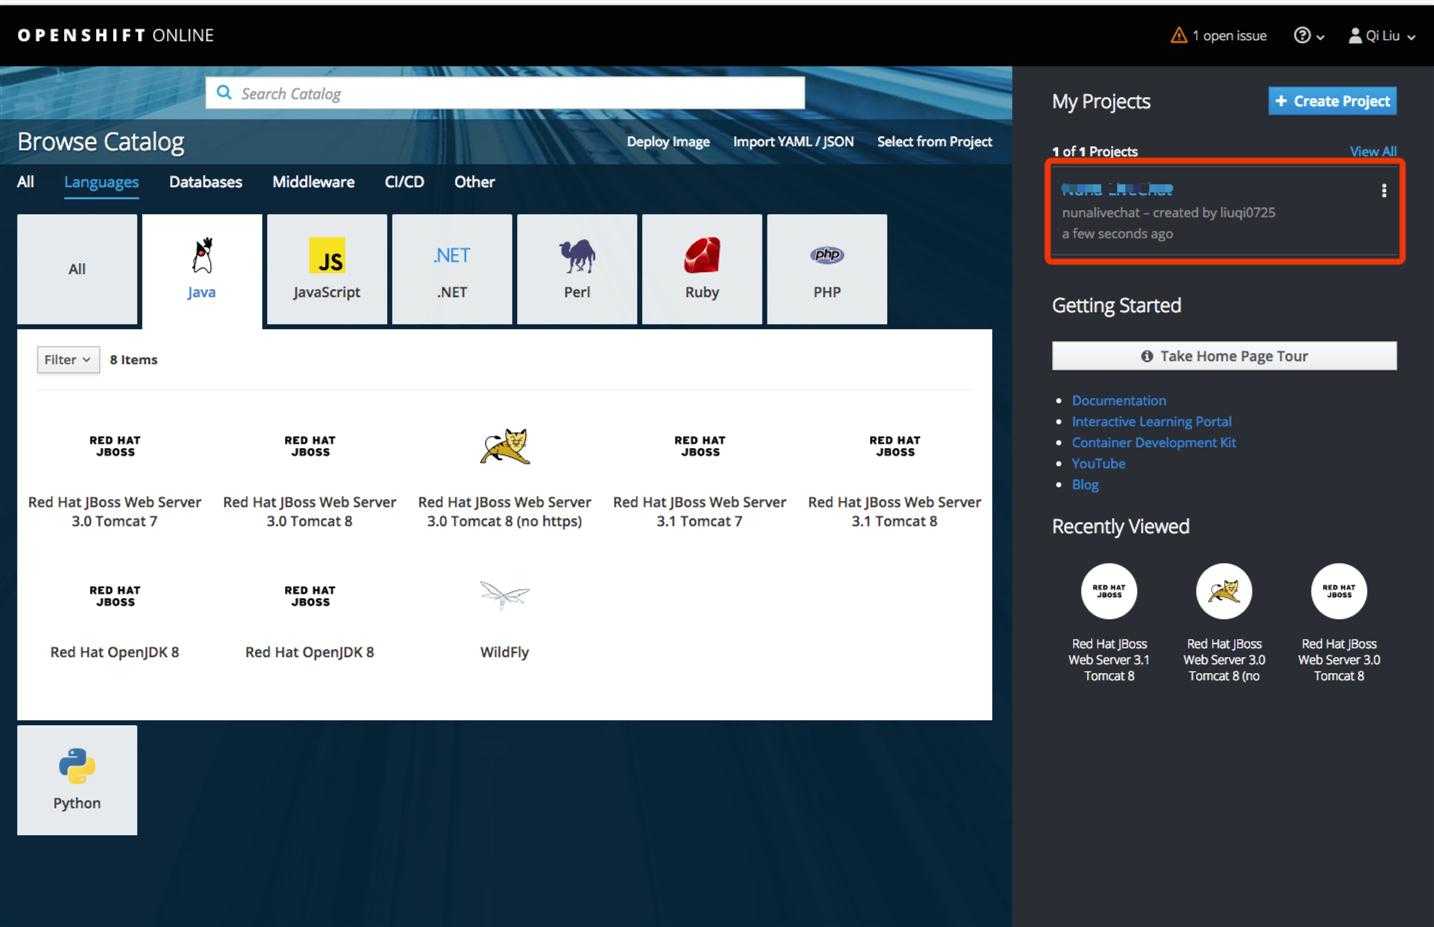Select the JavaScript language tile

tap(327, 269)
